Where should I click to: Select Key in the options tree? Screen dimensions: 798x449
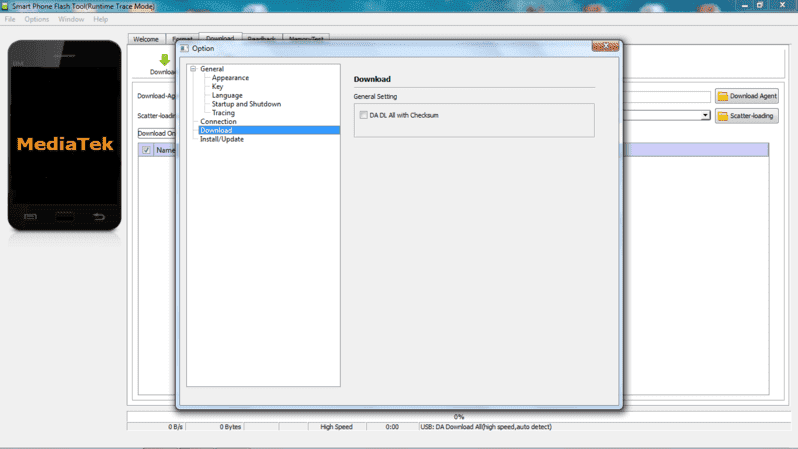click(217, 87)
